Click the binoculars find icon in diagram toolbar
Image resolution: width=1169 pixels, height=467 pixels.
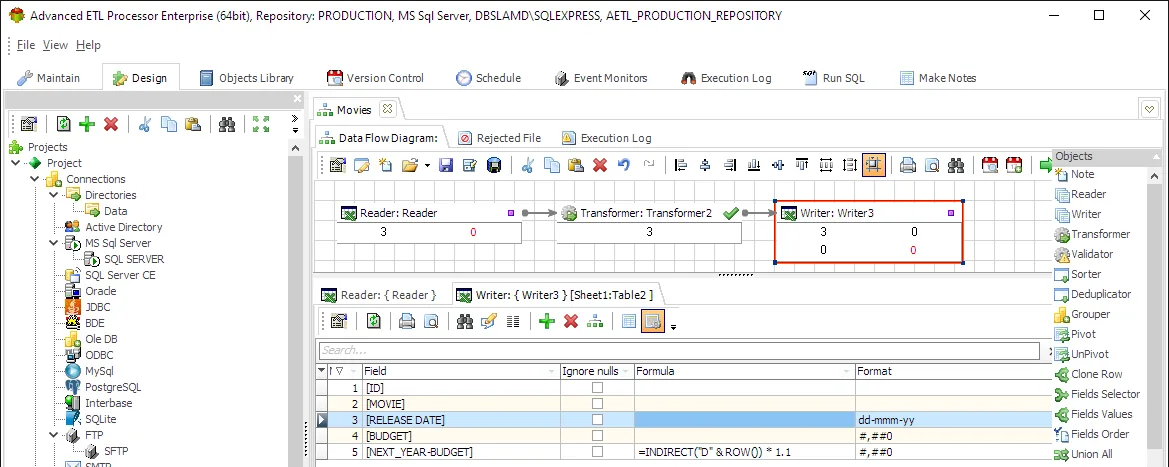click(x=956, y=166)
